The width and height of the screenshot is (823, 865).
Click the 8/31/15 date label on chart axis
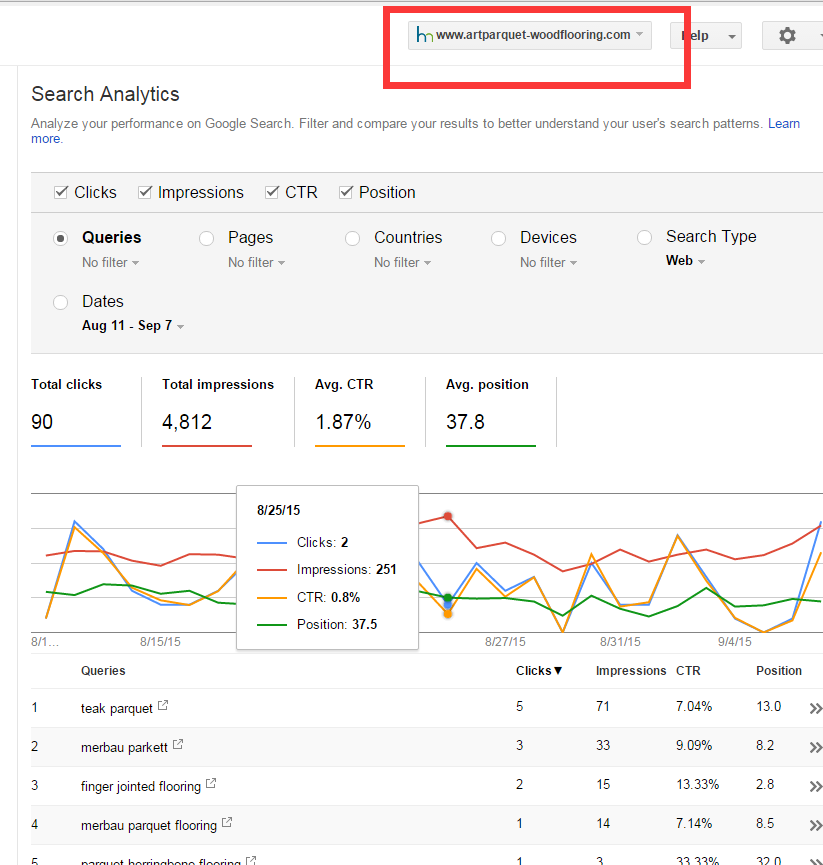621,642
